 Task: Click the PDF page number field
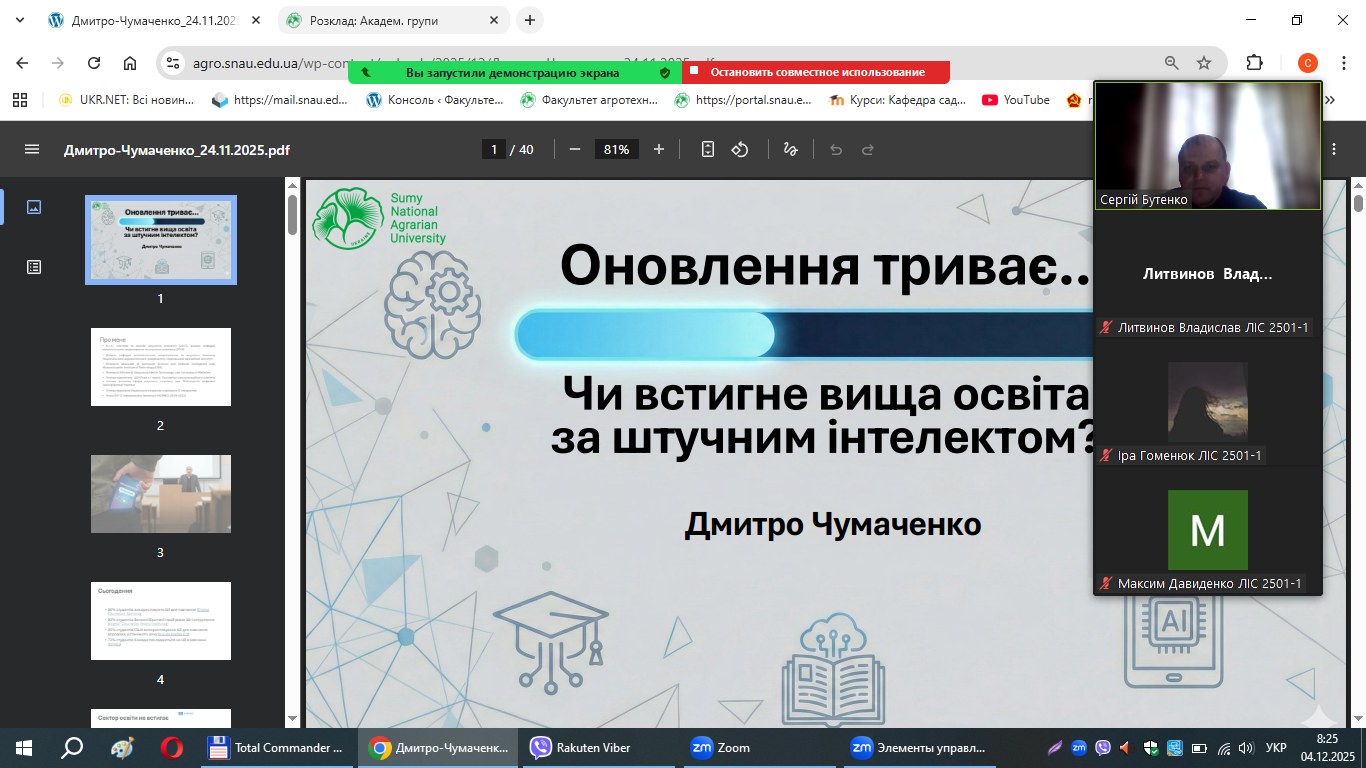pos(493,149)
